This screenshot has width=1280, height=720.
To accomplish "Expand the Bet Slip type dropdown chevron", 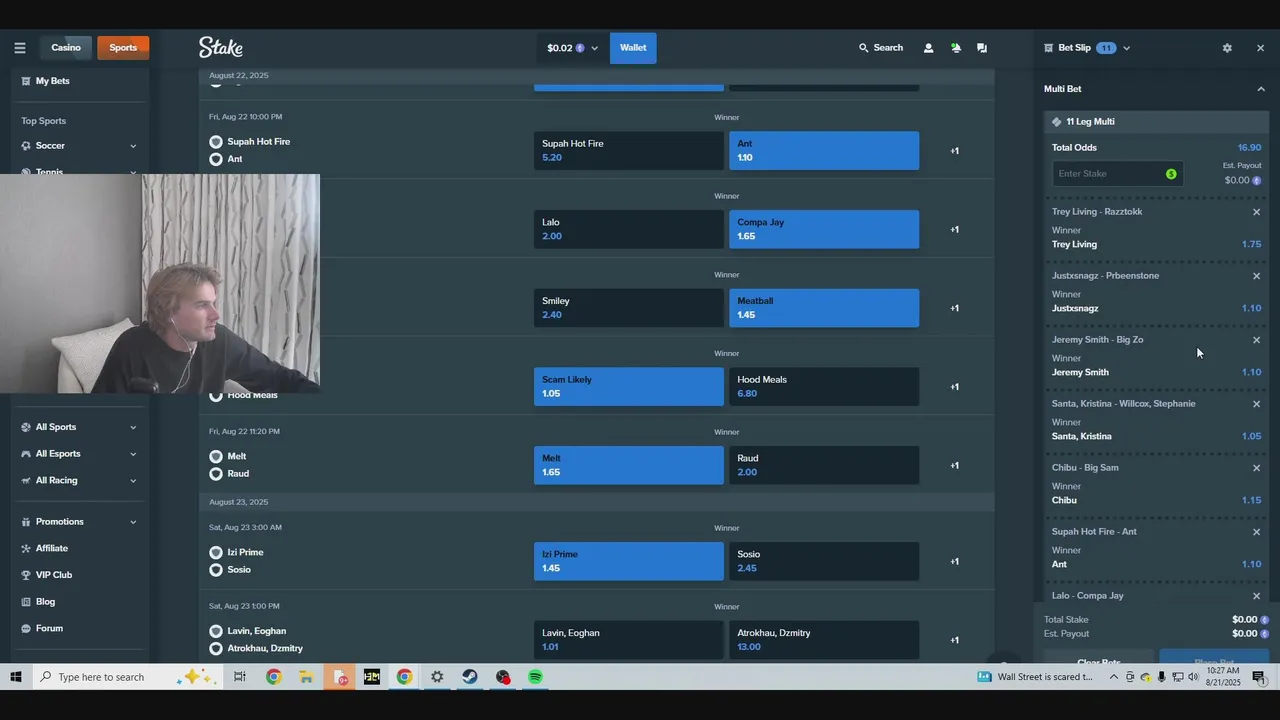I will pos(1126,48).
